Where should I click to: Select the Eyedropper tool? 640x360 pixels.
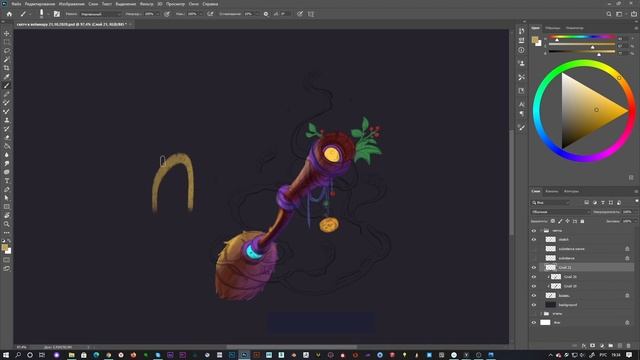tap(7, 77)
